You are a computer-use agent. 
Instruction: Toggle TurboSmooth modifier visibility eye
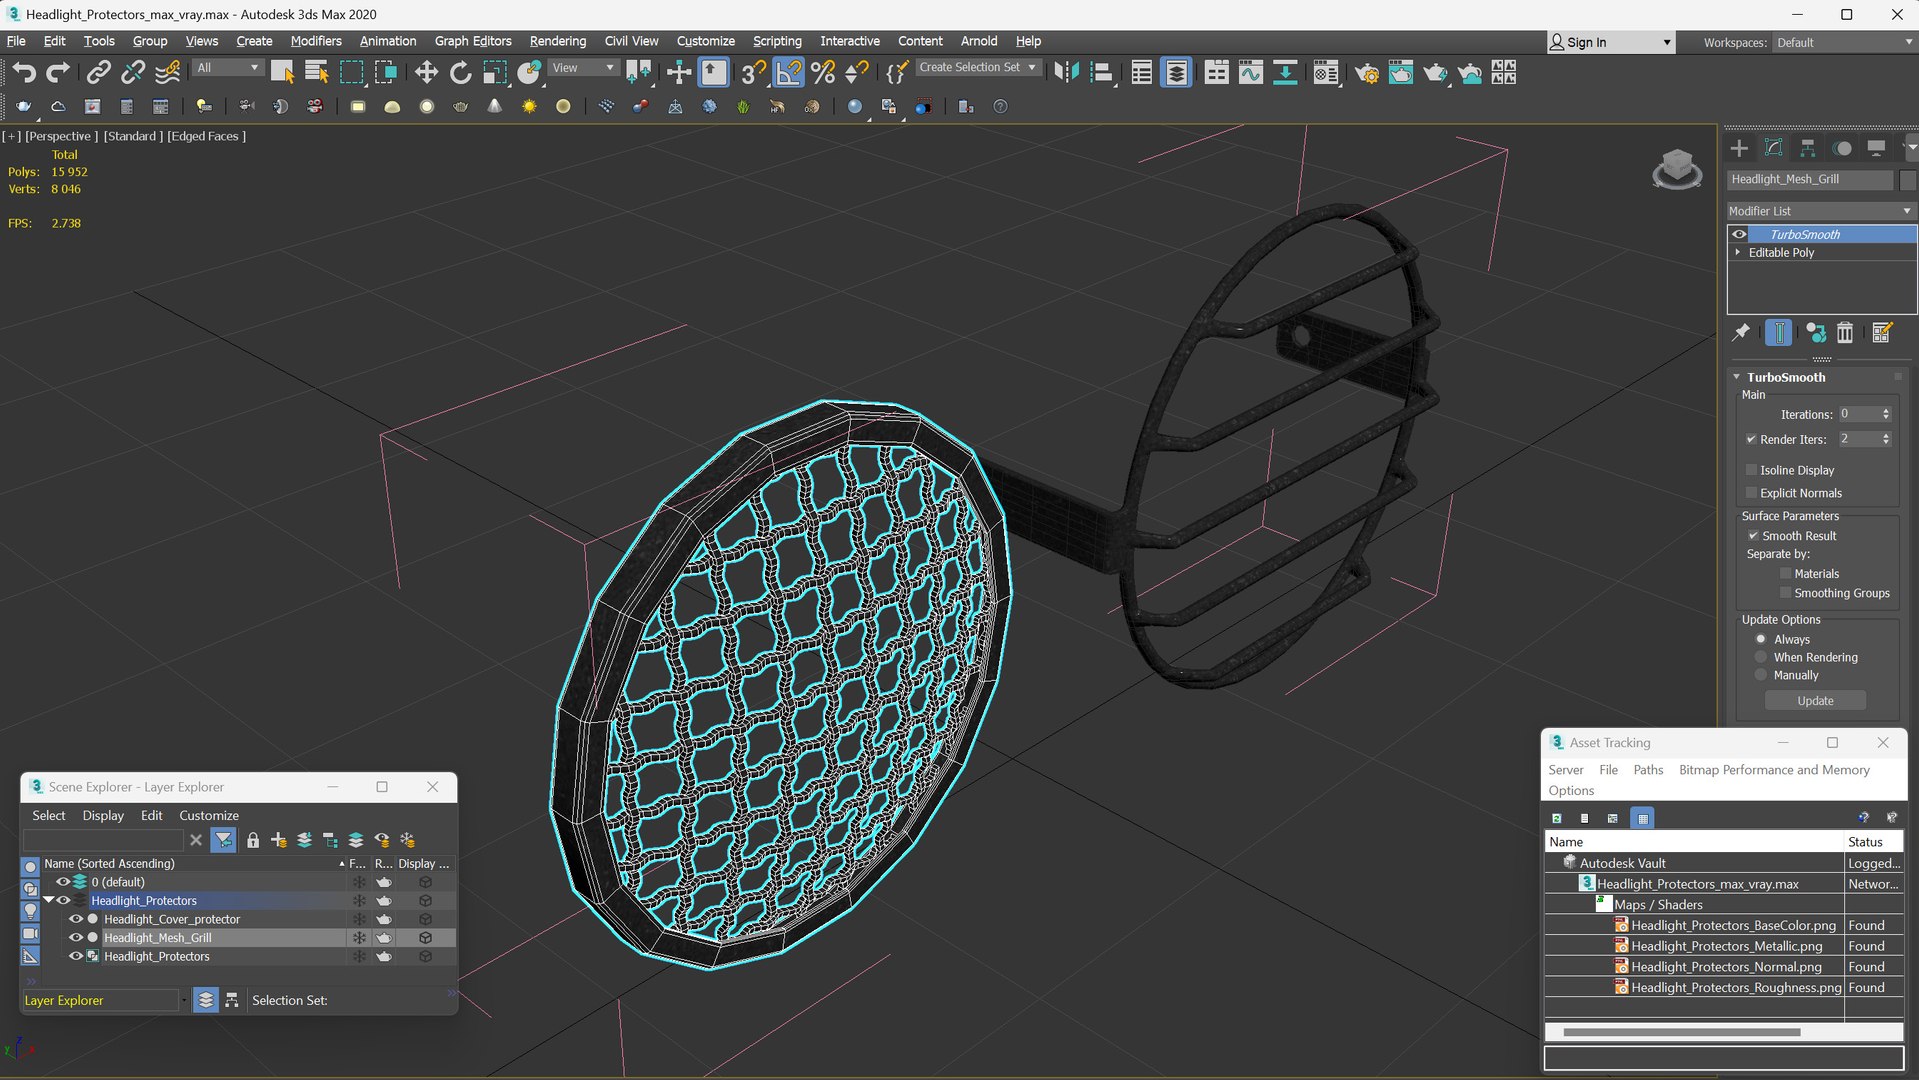coord(1739,234)
